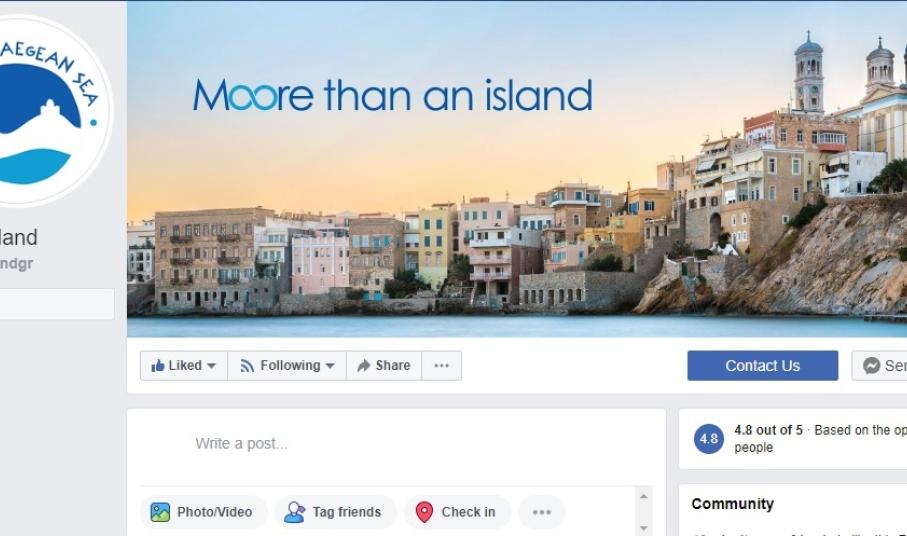This screenshot has height=536, width=907.
Task: Open more post options ellipsis button
Action: 541,512
